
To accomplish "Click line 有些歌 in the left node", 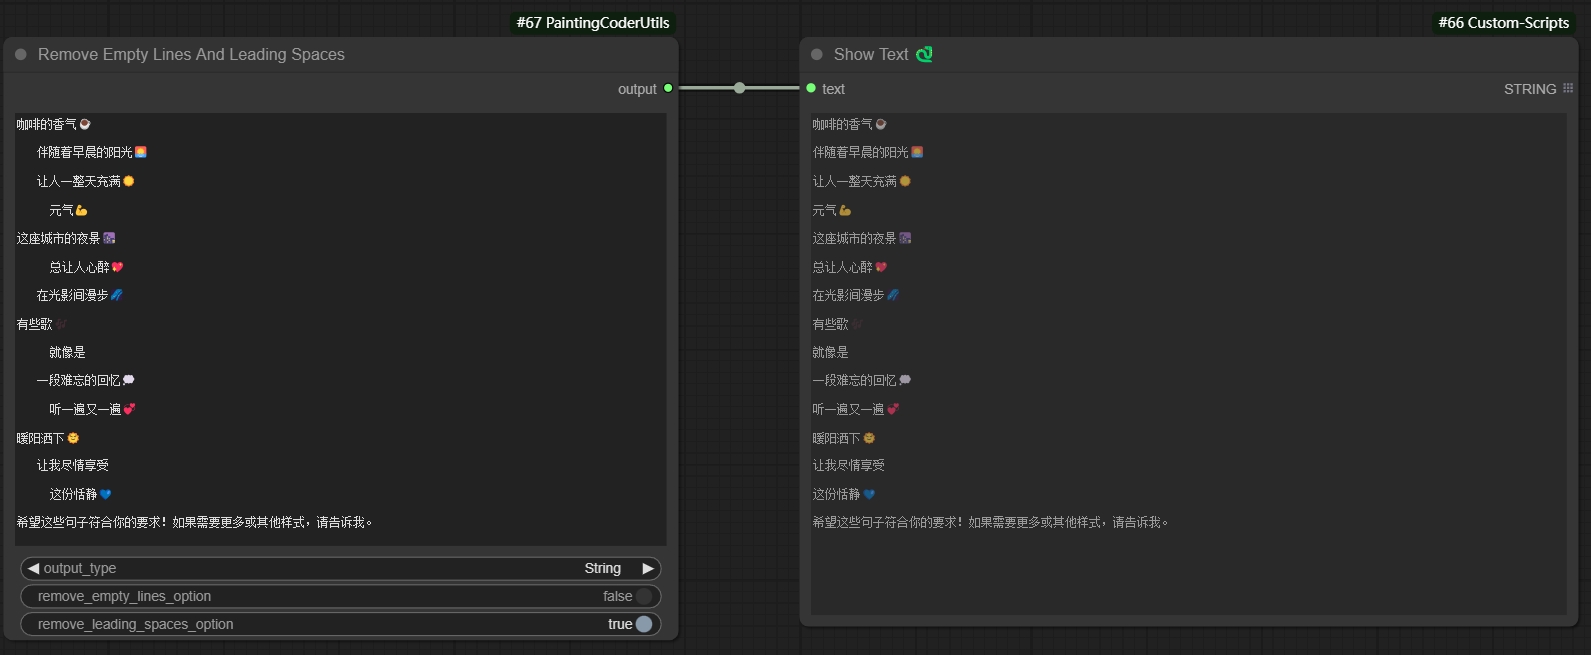I will coord(42,325).
